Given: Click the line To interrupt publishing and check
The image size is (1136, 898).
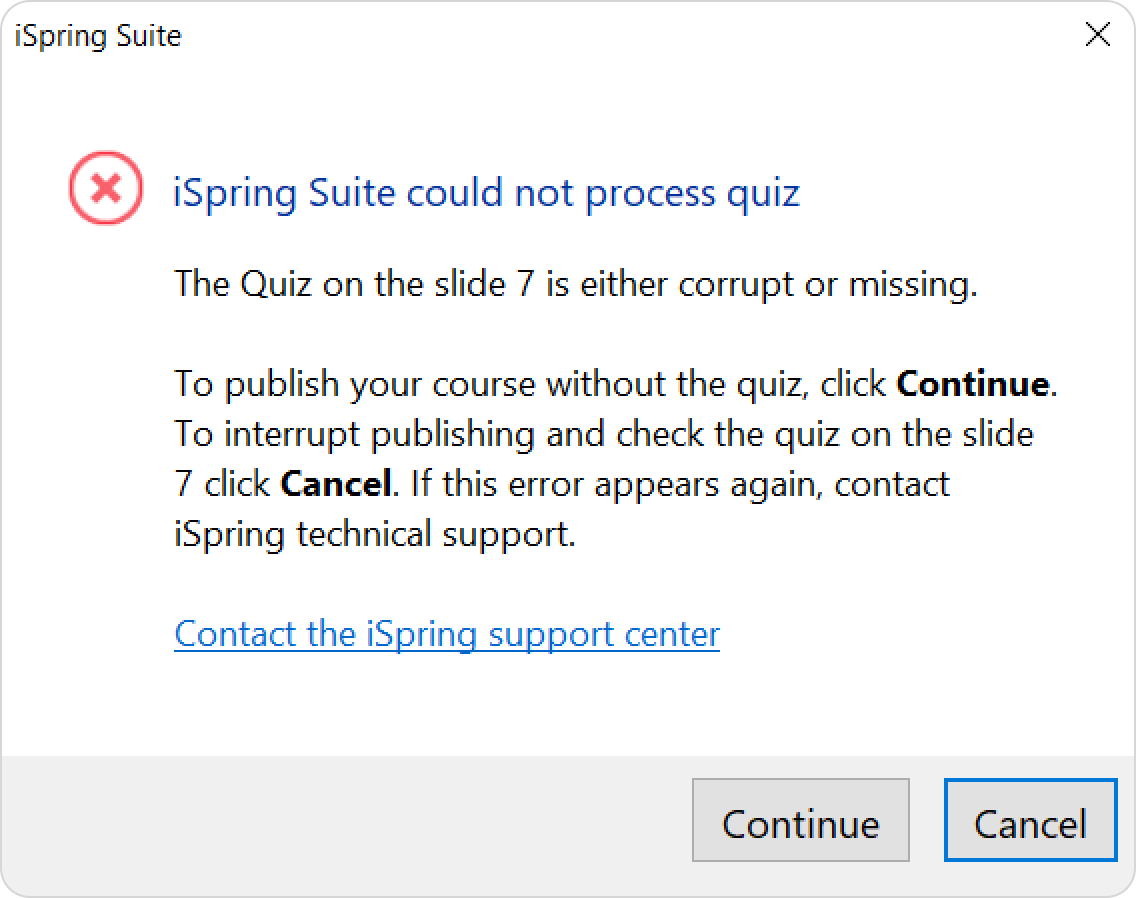Looking at the screenshot, I should point(604,434).
